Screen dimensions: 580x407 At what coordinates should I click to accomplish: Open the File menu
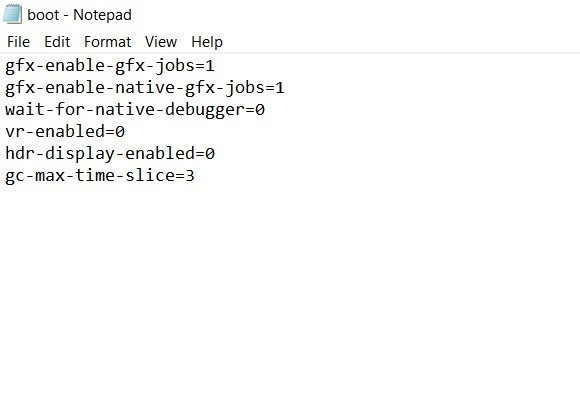pos(18,42)
